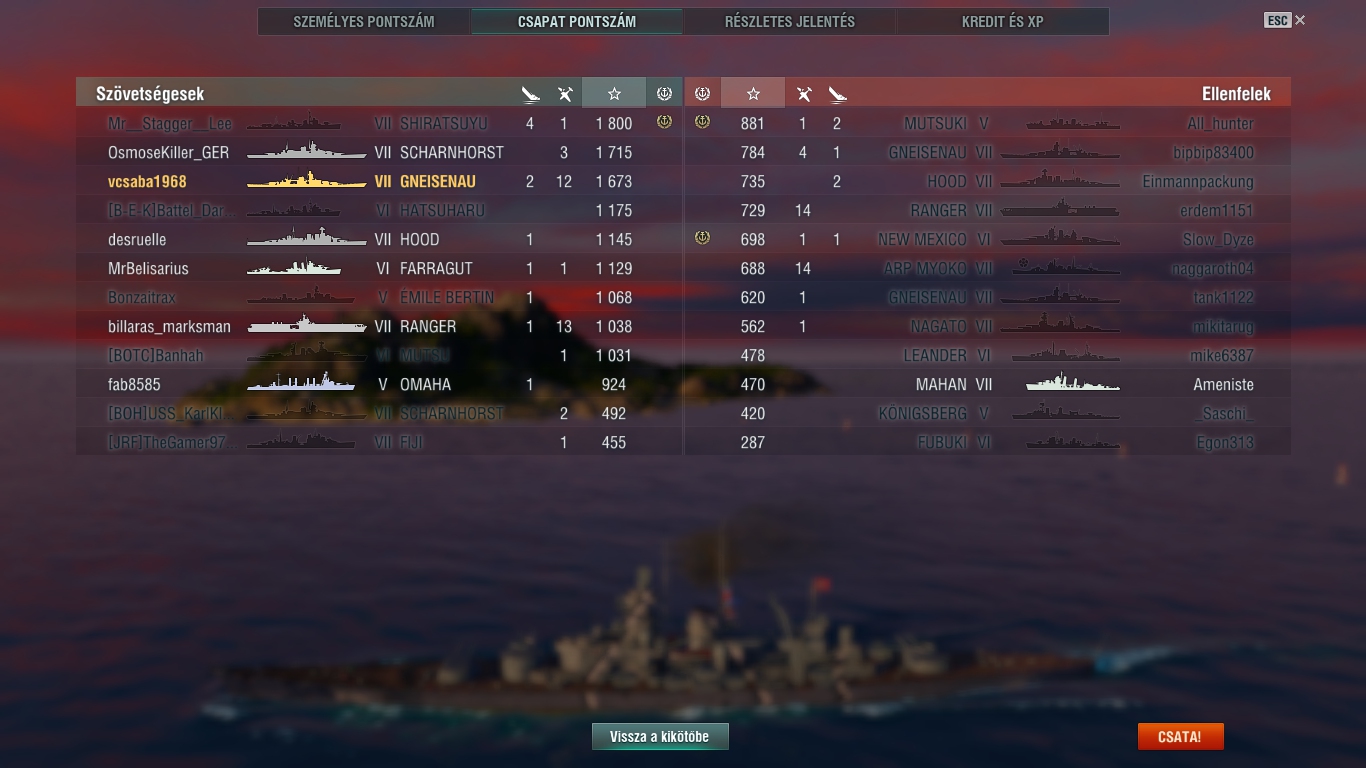
Task: Select the Csapat Pontszám tab
Action: 577,21
